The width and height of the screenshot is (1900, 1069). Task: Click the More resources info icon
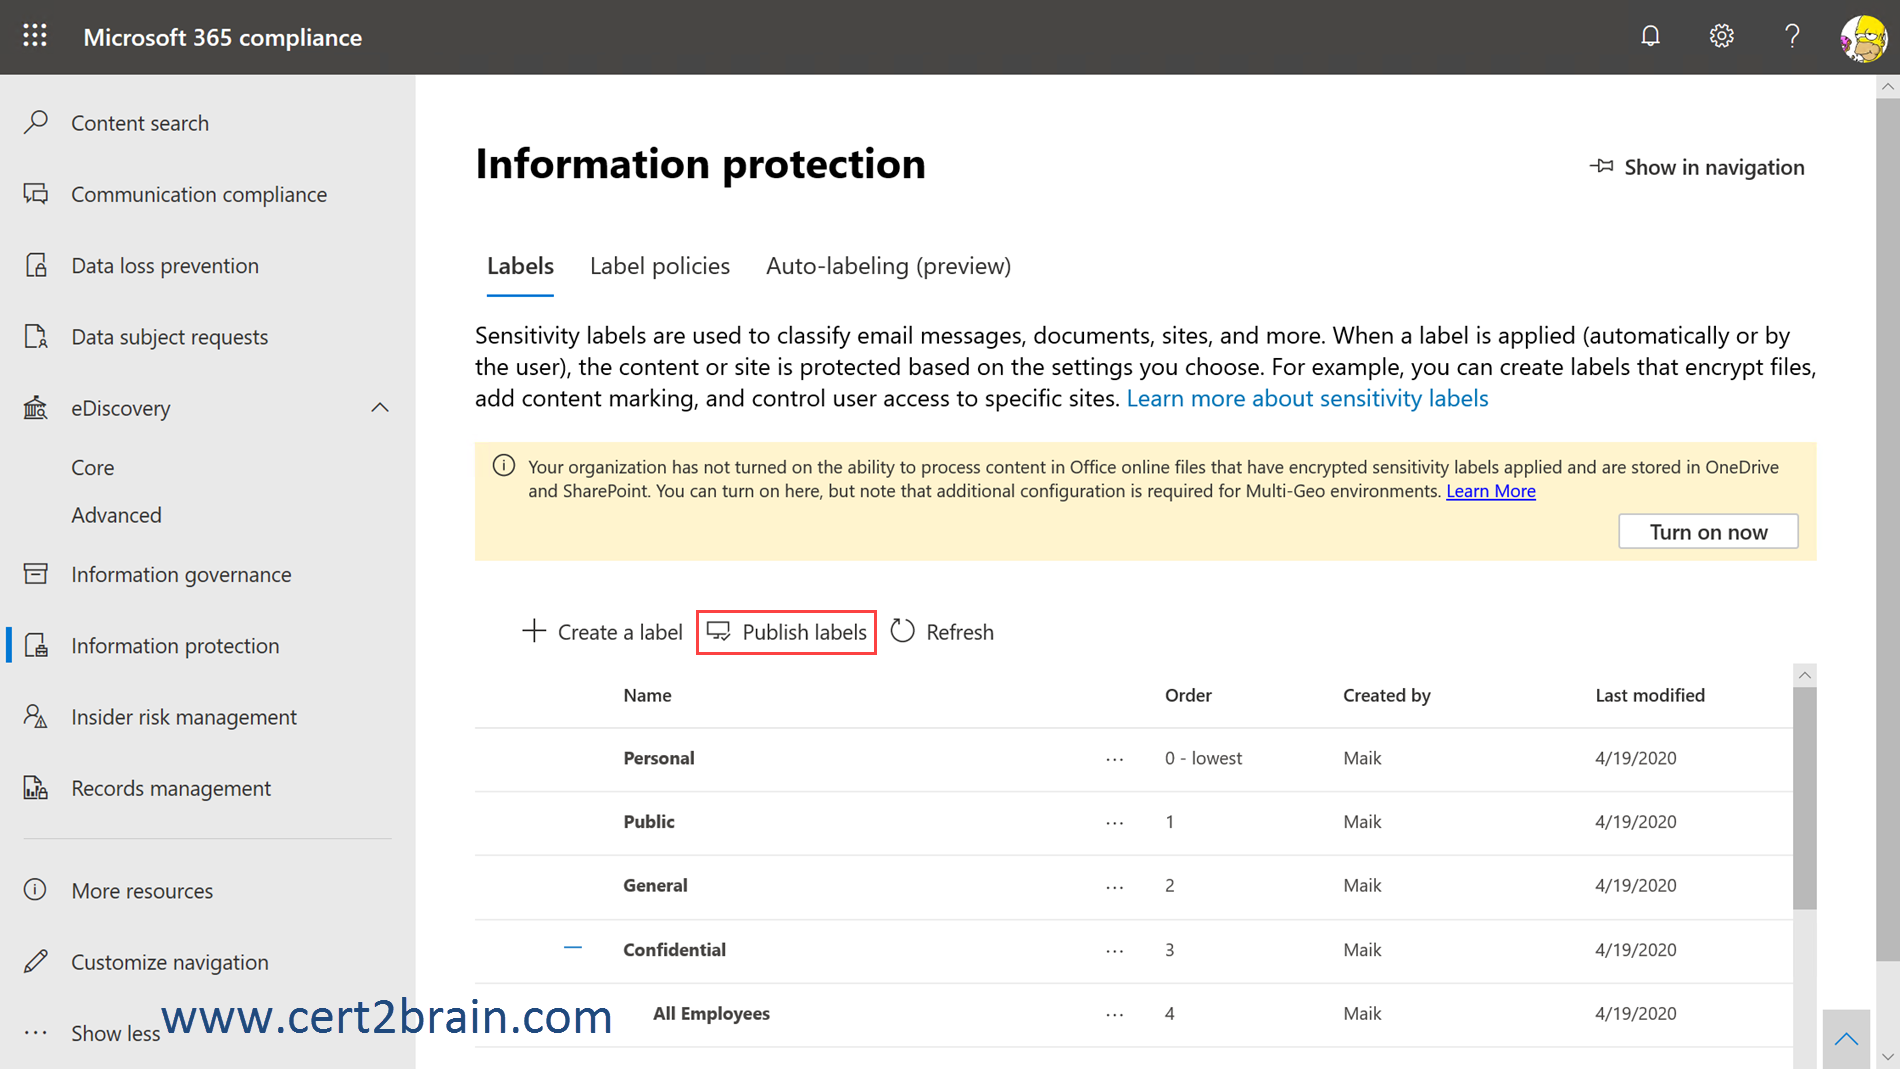[36, 889]
